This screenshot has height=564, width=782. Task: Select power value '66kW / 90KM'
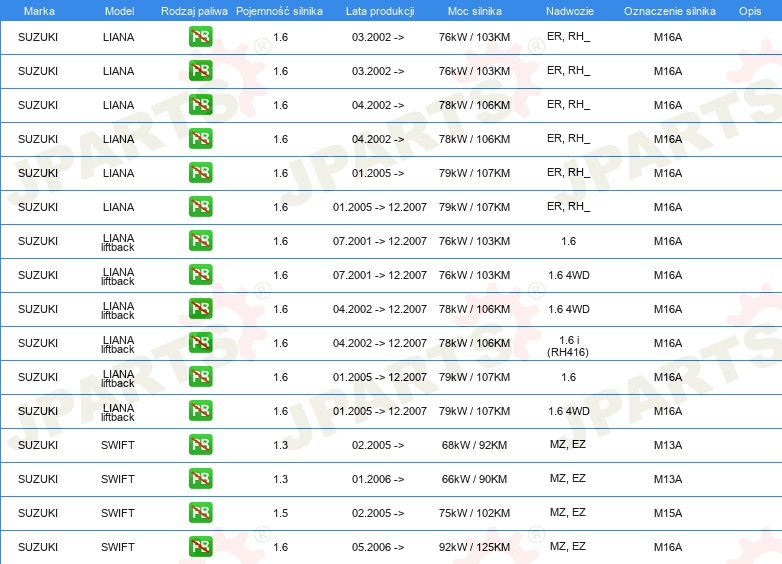474,479
